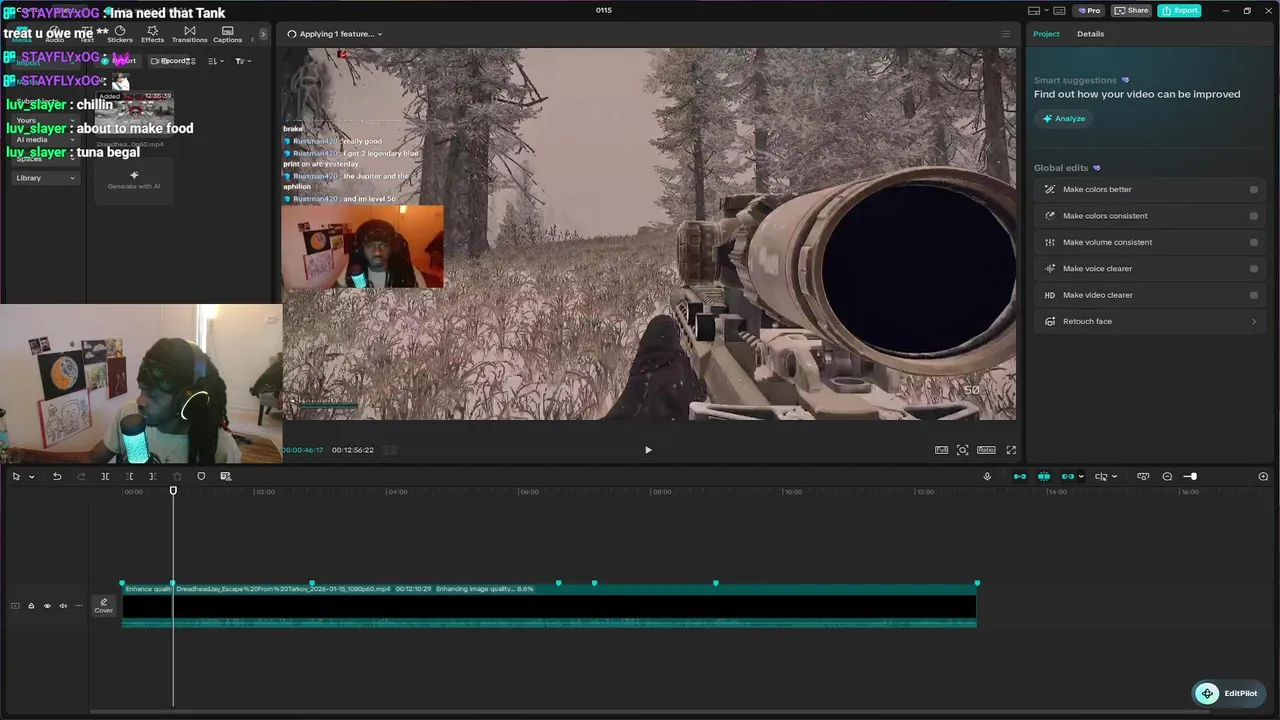This screenshot has height=720, width=1280.
Task: Trim clip left of playhead
Action: pyautogui.click(x=129, y=476)
